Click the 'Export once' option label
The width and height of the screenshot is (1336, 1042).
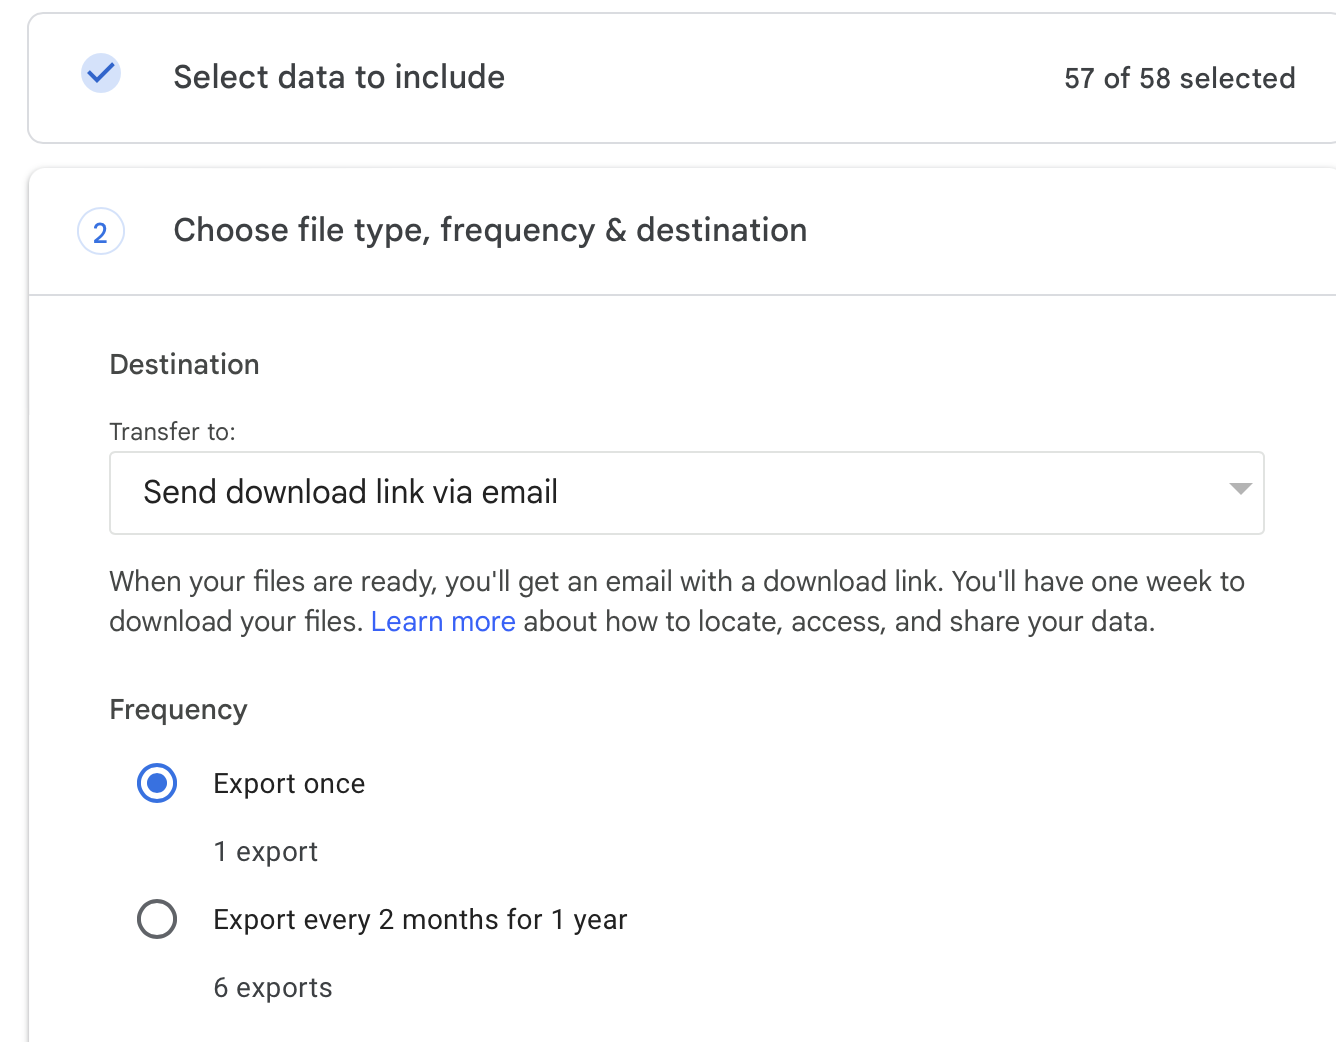289,784
